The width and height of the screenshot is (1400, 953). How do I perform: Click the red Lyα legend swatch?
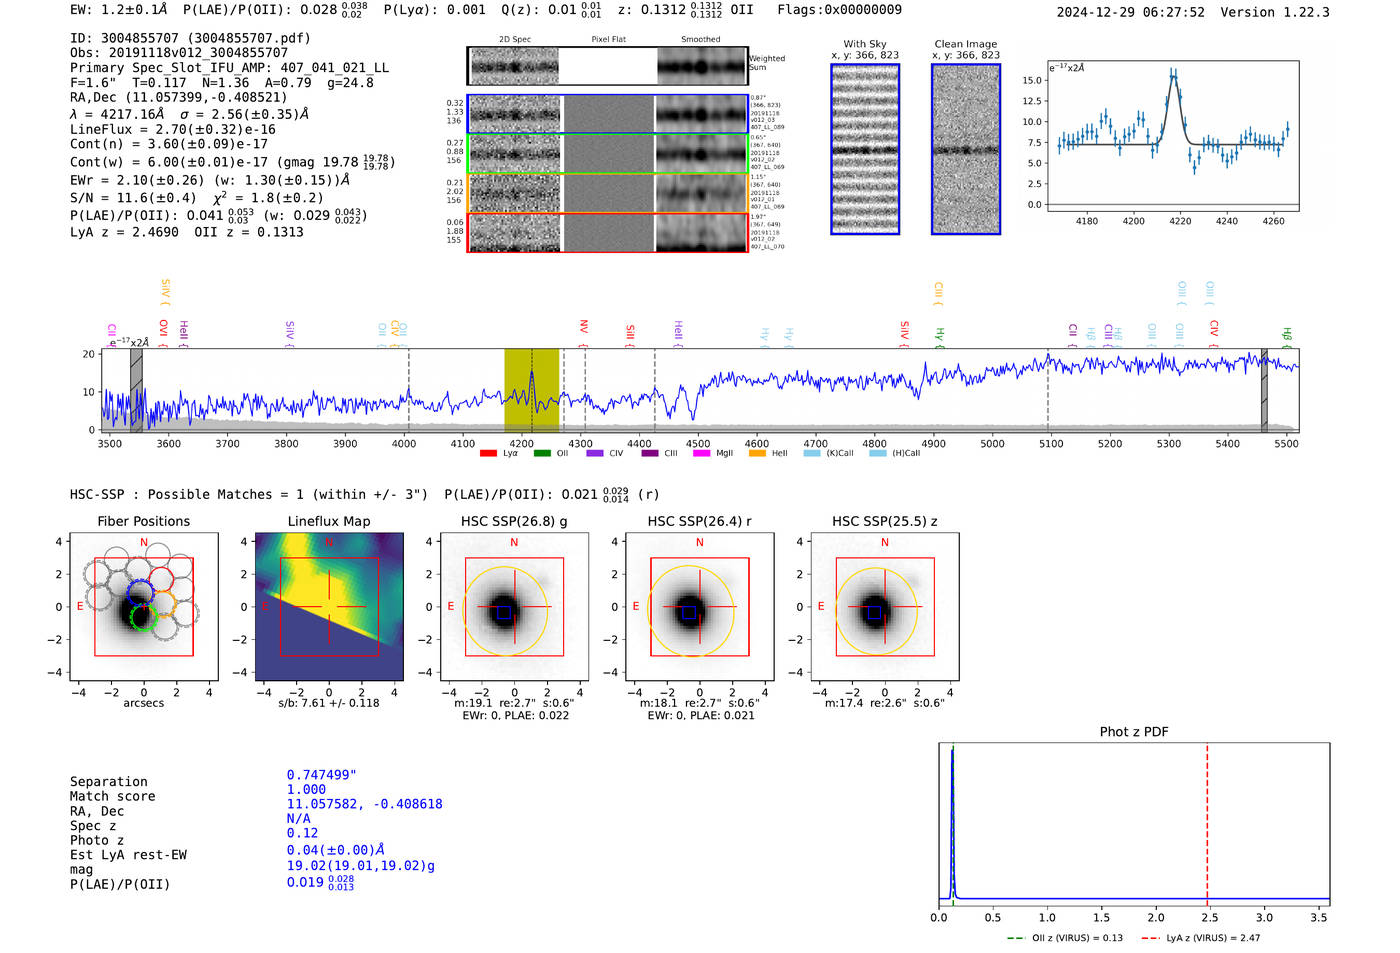[x=488, y=454]
